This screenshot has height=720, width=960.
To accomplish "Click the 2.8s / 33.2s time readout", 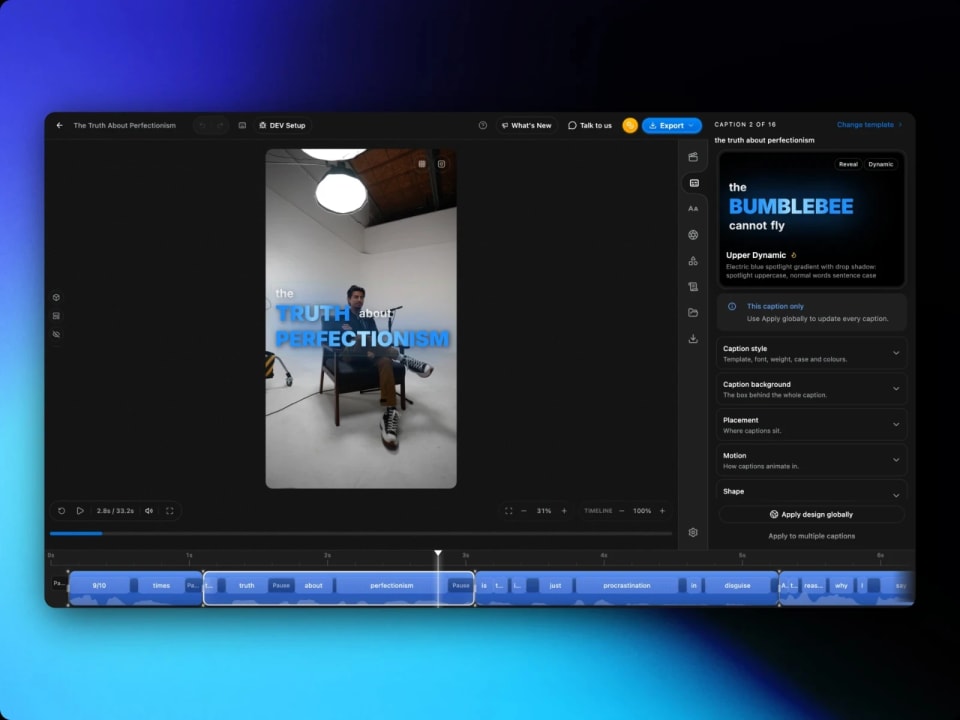I will coord(115,511).
